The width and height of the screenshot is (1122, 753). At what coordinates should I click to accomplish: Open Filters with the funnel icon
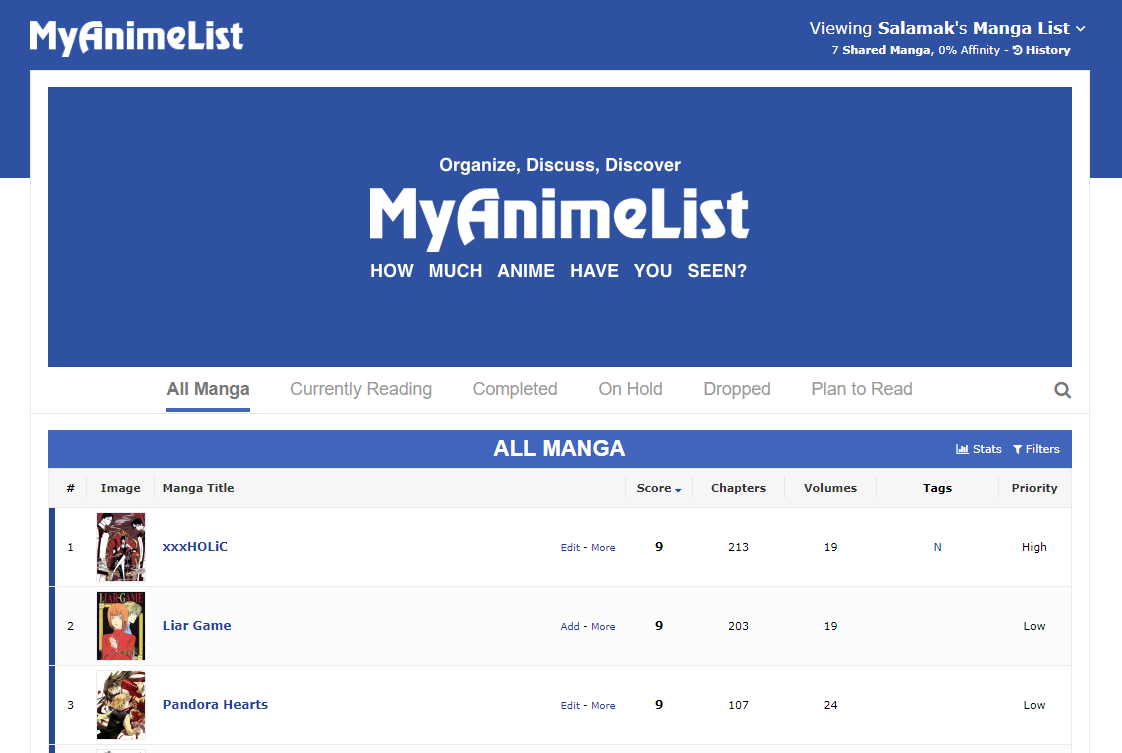[x=1036, y=449]
